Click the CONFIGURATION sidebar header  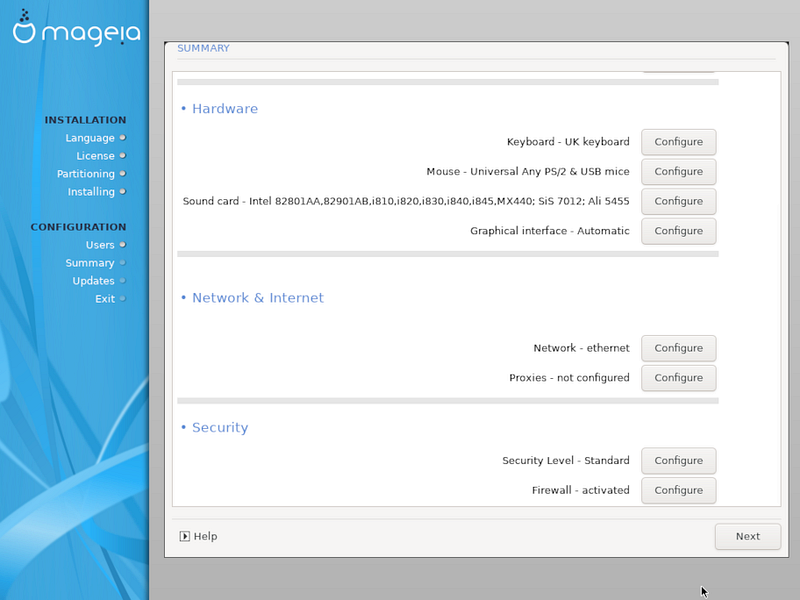point(78,227)
